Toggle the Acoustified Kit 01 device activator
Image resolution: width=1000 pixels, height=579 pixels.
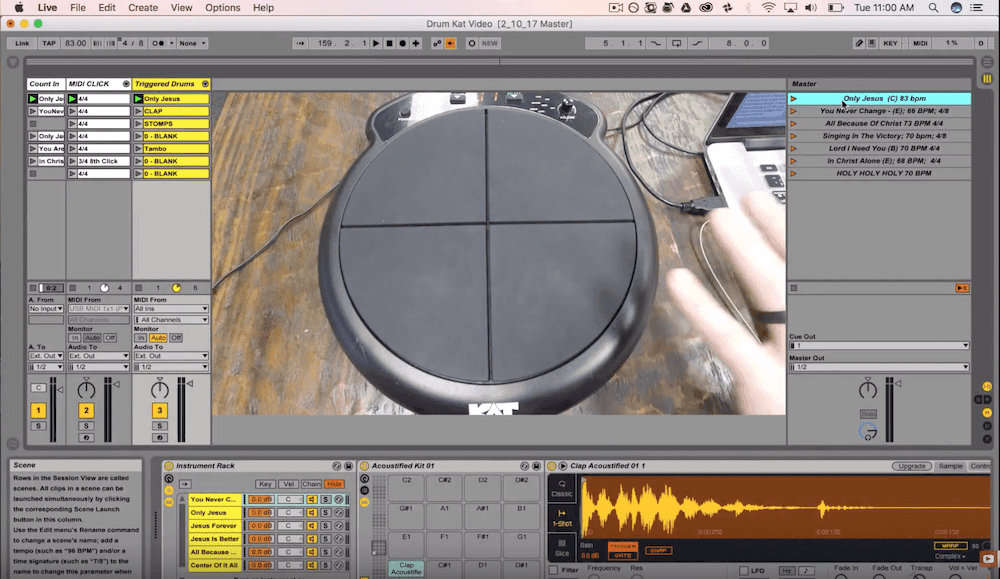pos(365,466)
